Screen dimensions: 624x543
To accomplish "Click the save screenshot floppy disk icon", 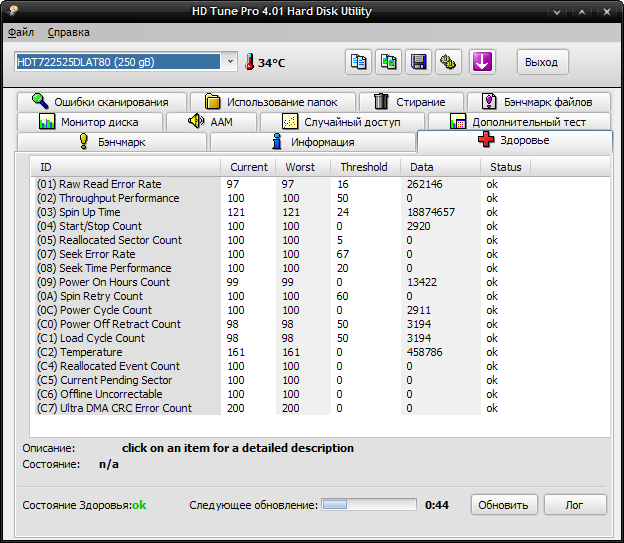I will coord(420,62).
